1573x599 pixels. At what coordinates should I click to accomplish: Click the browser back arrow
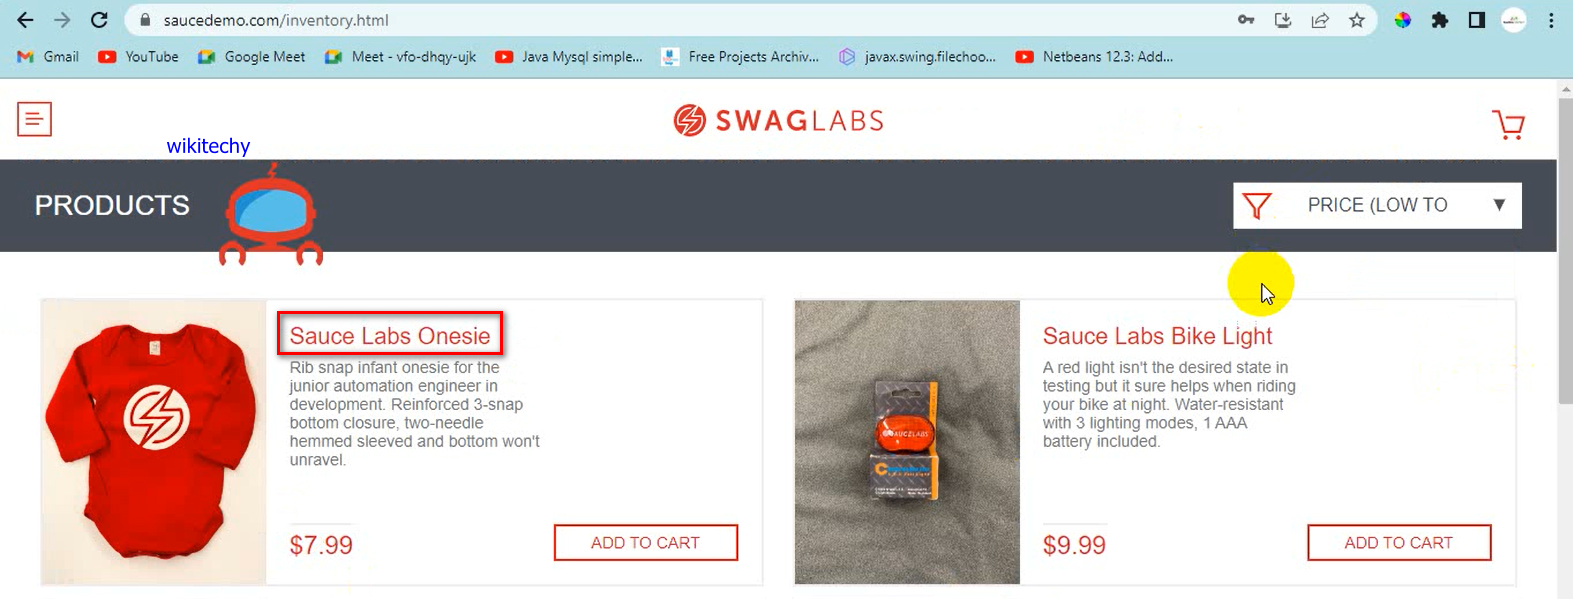point(25,20)
